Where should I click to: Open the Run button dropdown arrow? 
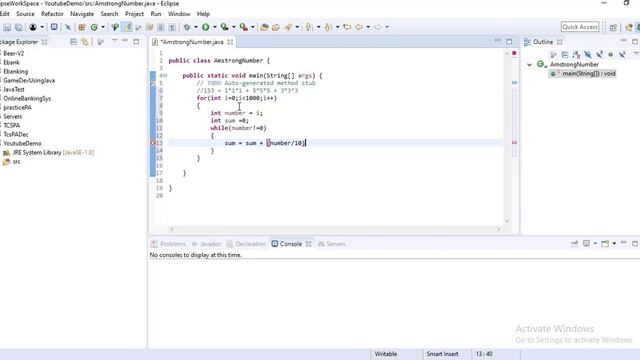pos(215,27)
